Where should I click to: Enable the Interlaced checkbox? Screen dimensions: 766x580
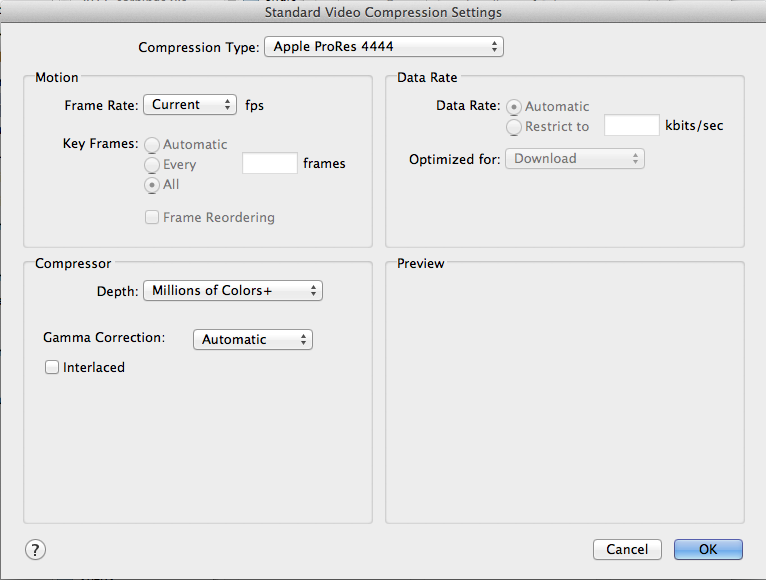[52, 368]
